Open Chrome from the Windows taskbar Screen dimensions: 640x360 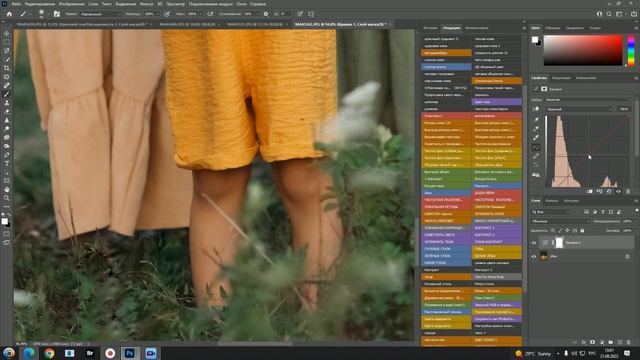click(x=49, y=353)
